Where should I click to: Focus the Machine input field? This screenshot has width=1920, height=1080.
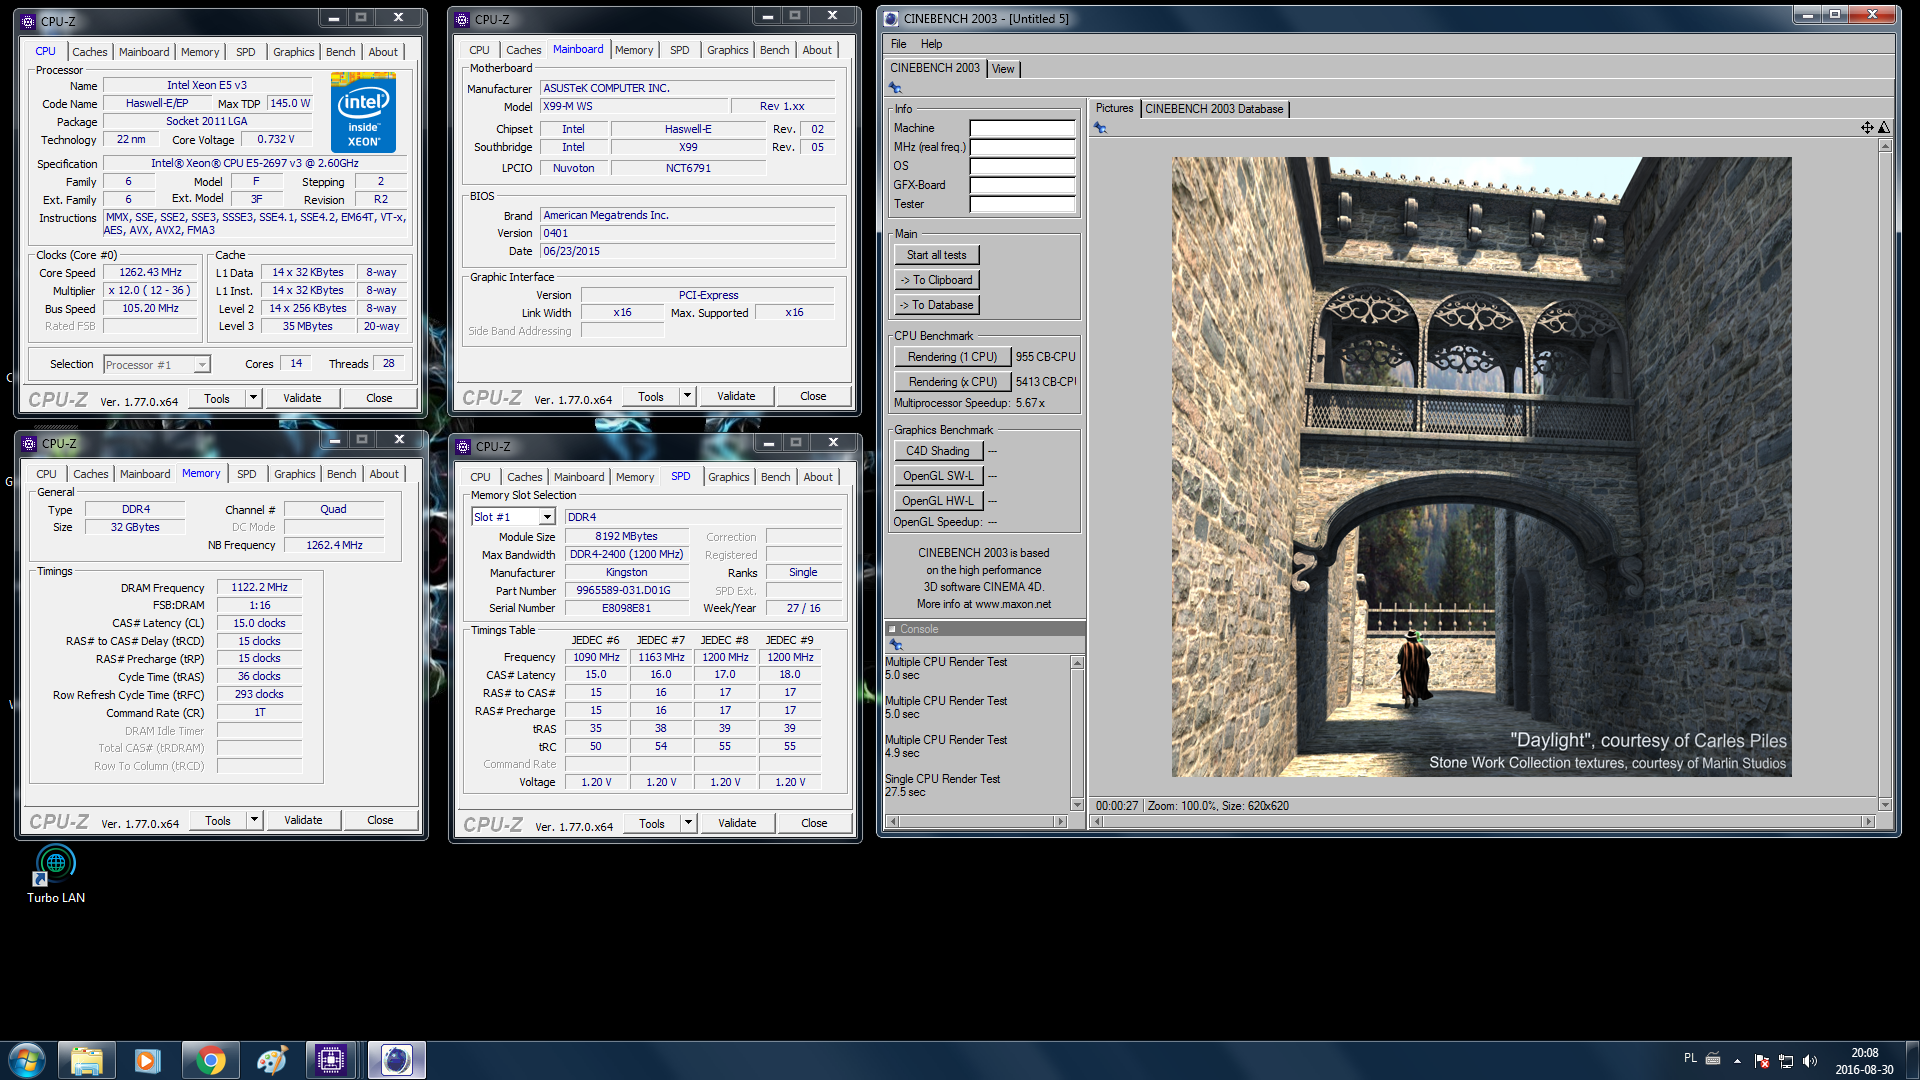click(1022, 128)
